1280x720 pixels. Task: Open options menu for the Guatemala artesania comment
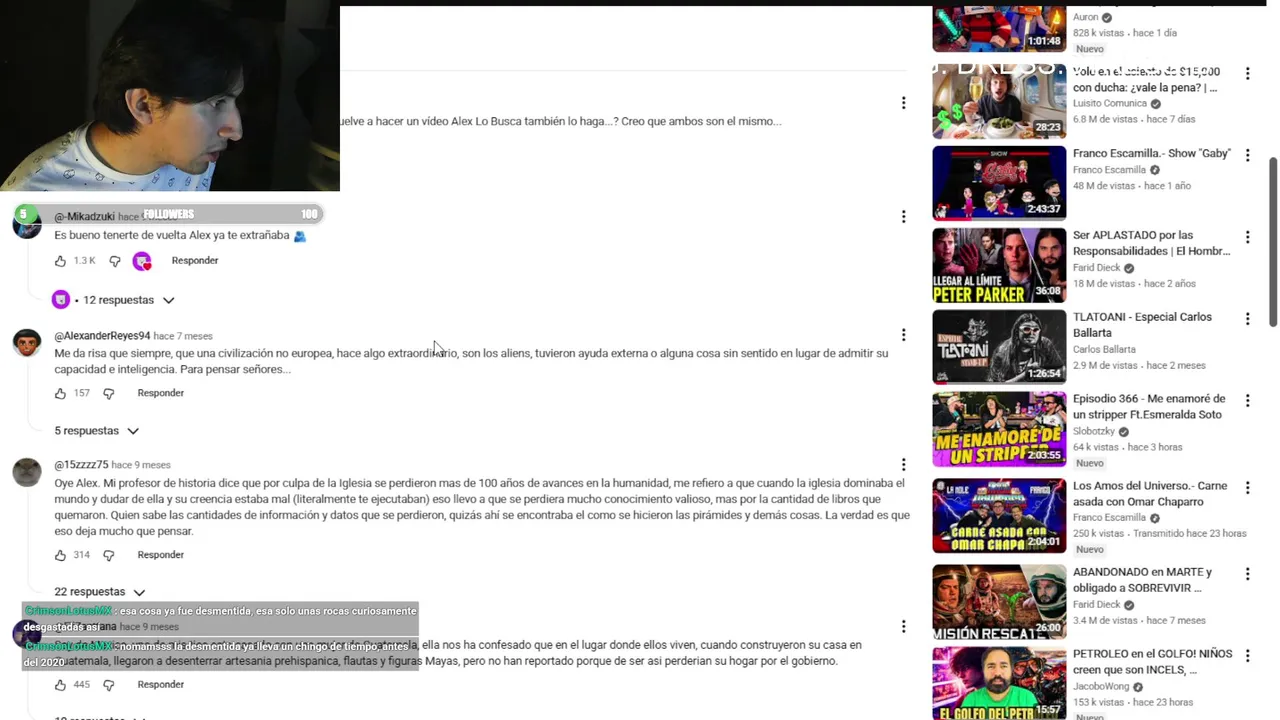tap(903, 627)
